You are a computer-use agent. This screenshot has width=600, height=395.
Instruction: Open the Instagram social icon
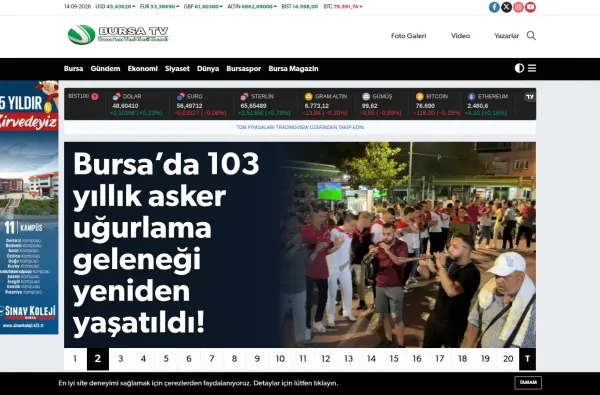click(x=518, y=7)
